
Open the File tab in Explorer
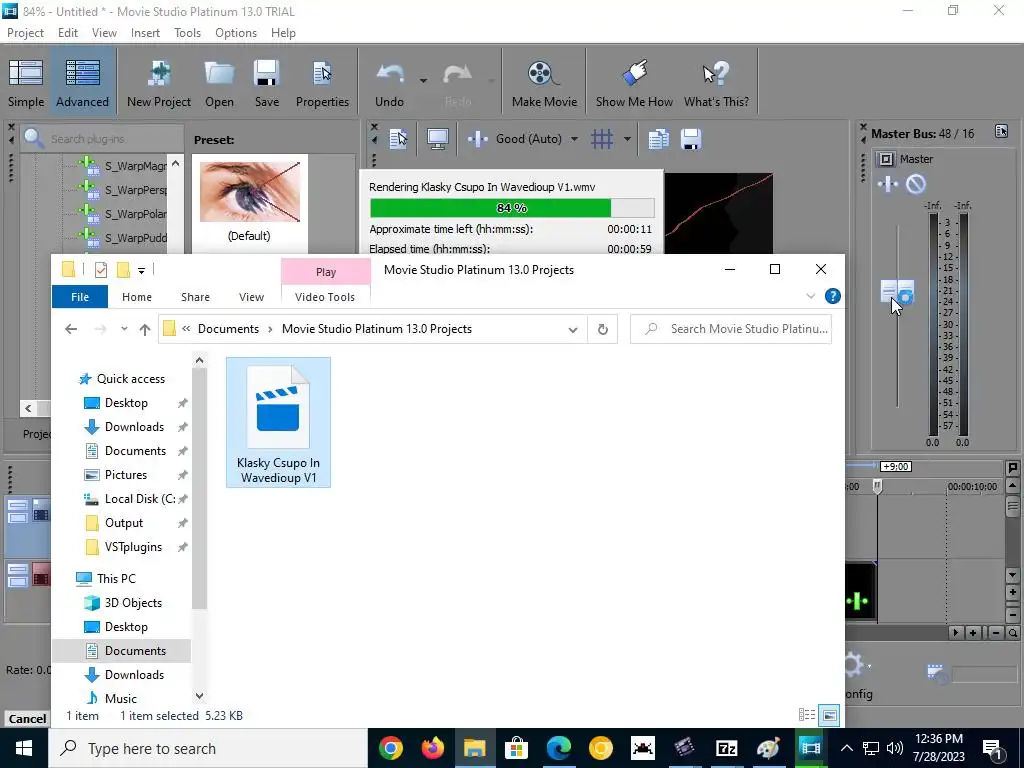[80, 296]
